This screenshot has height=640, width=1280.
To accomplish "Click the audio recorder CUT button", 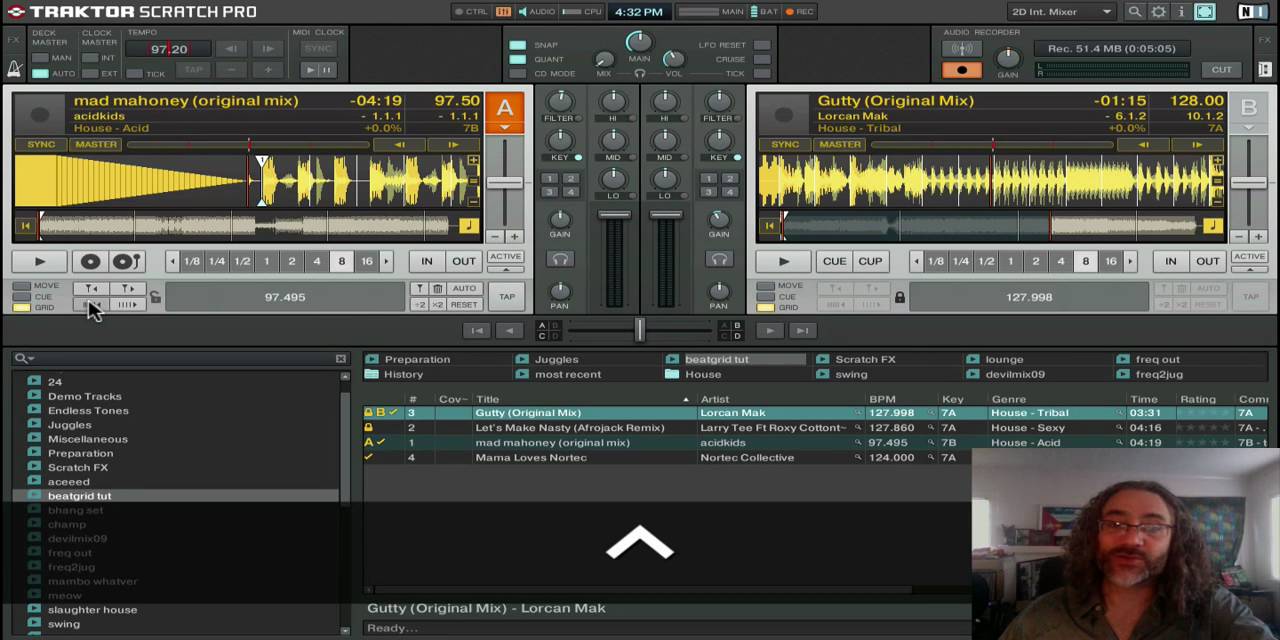I will click(1222, 70).
